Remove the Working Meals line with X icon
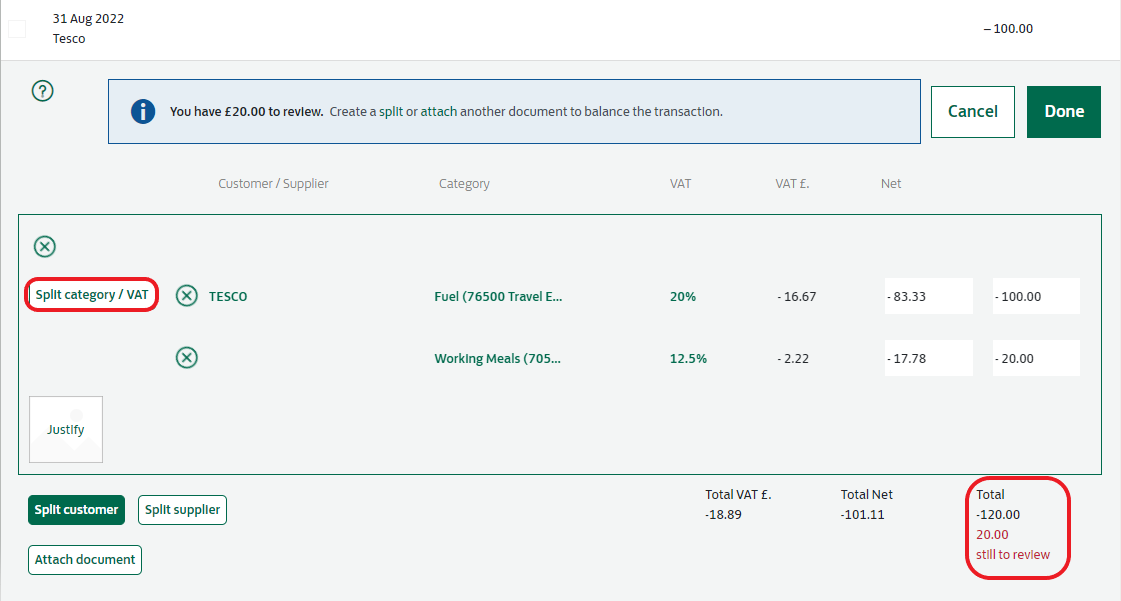 [187, 358]
